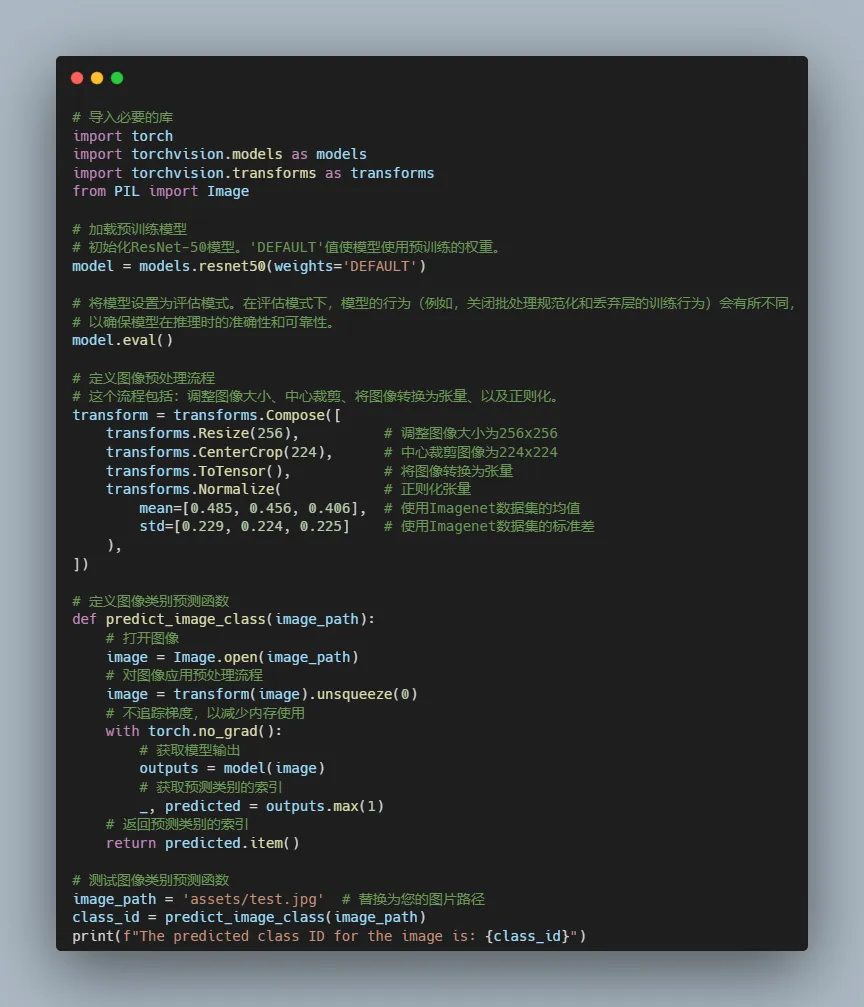Click the green maximize dot
Screen dimensions: 864x1007
coord(117,78)
